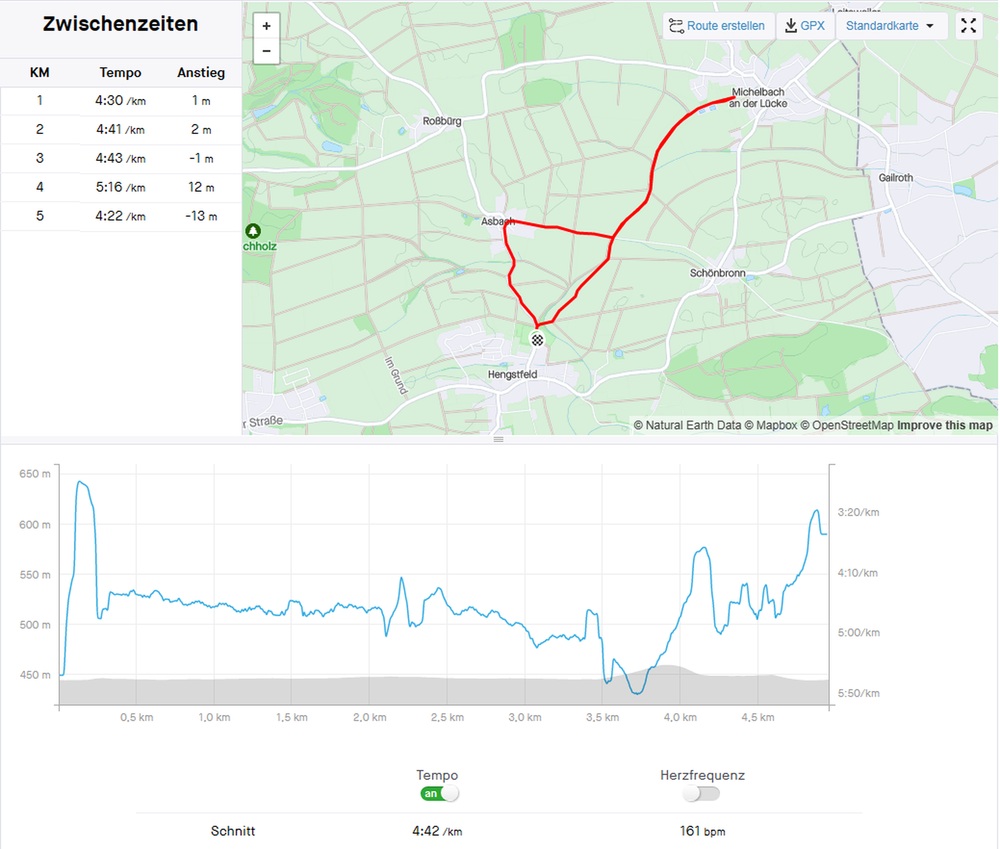This screenshot has height=849, width=1000.
Task: Select the kilometer 1 split row
Action: (x=120, y=100)
